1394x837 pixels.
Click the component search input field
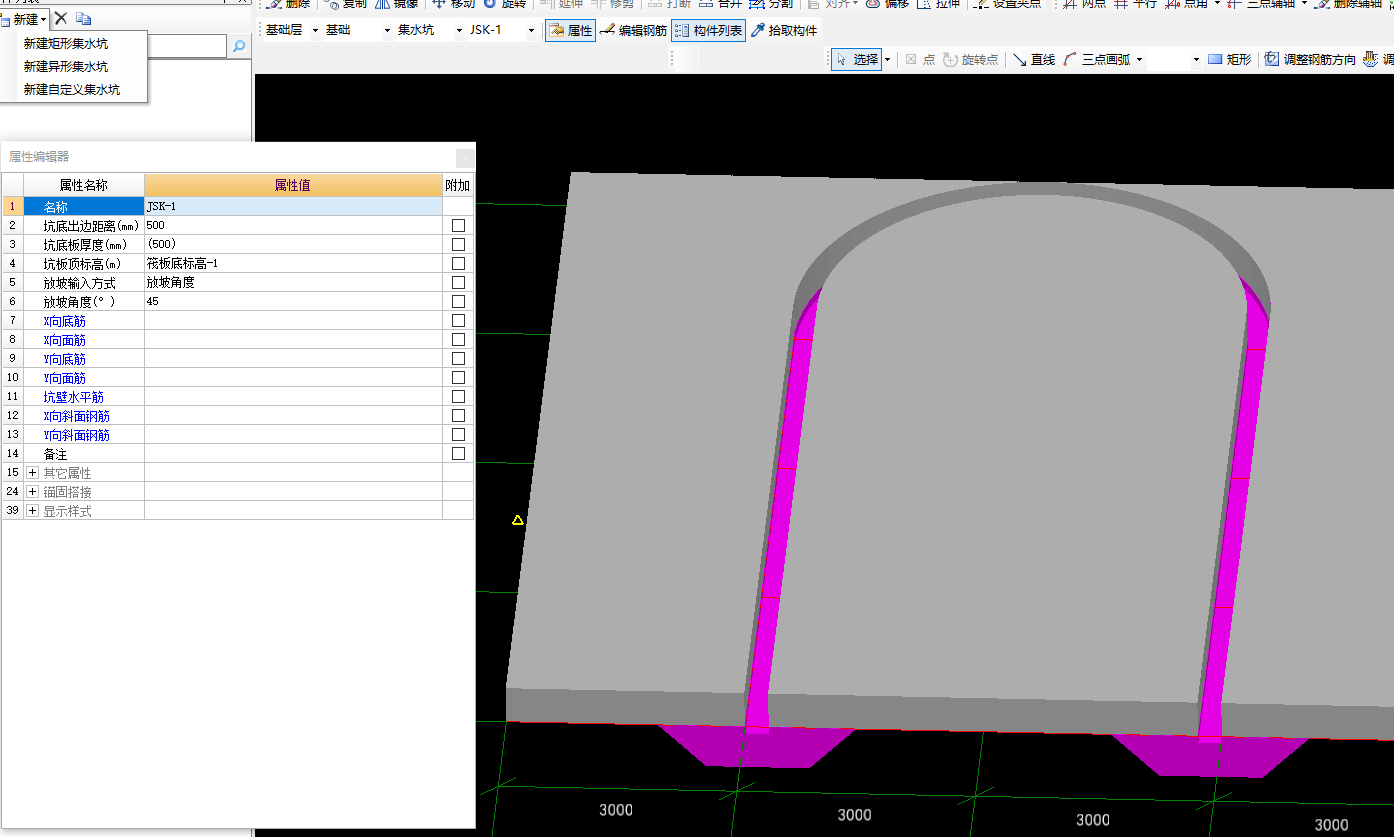point(186,46)
